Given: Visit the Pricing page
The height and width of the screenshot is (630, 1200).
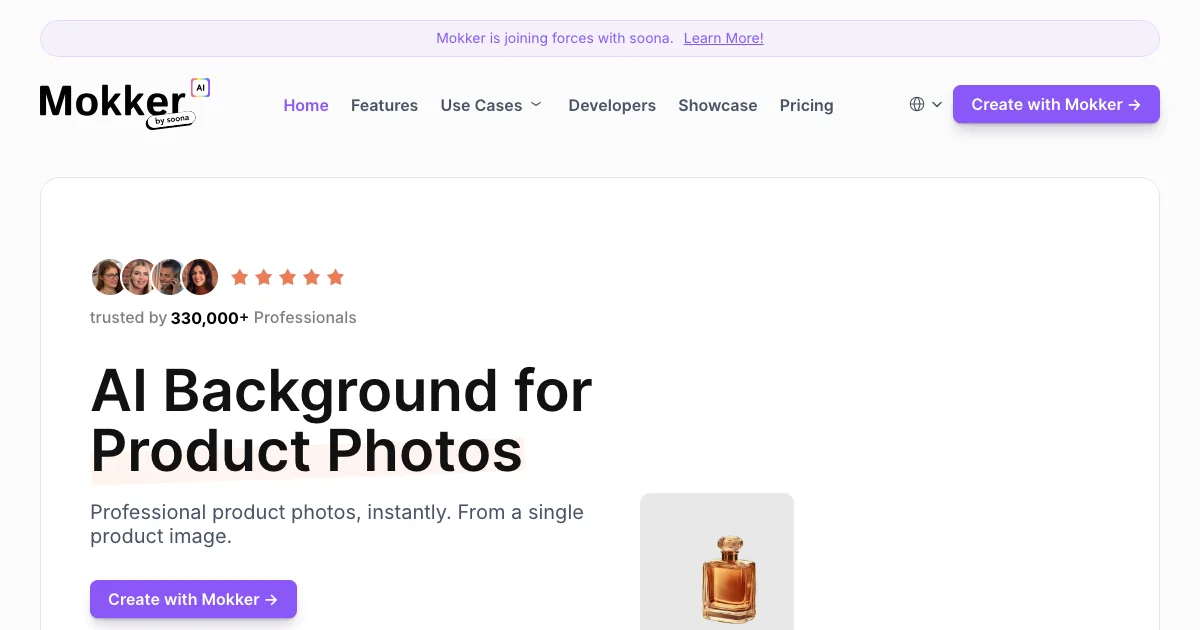Looking at the screenshot, I should pyautogui.click(x=806, y=105).
